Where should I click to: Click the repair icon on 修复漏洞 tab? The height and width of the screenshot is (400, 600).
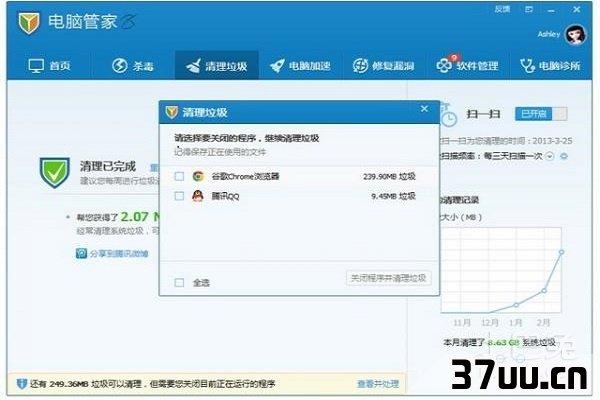(360, 66)
